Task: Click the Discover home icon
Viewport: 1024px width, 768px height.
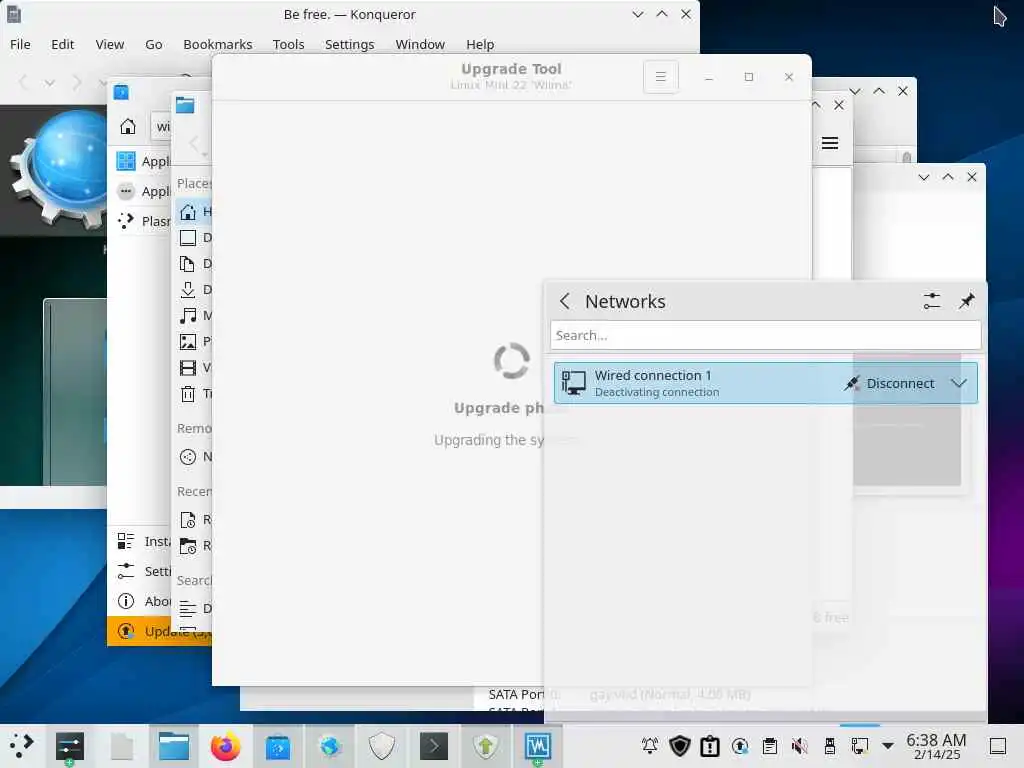Action: pyautogui.click(x=128, y=126)
